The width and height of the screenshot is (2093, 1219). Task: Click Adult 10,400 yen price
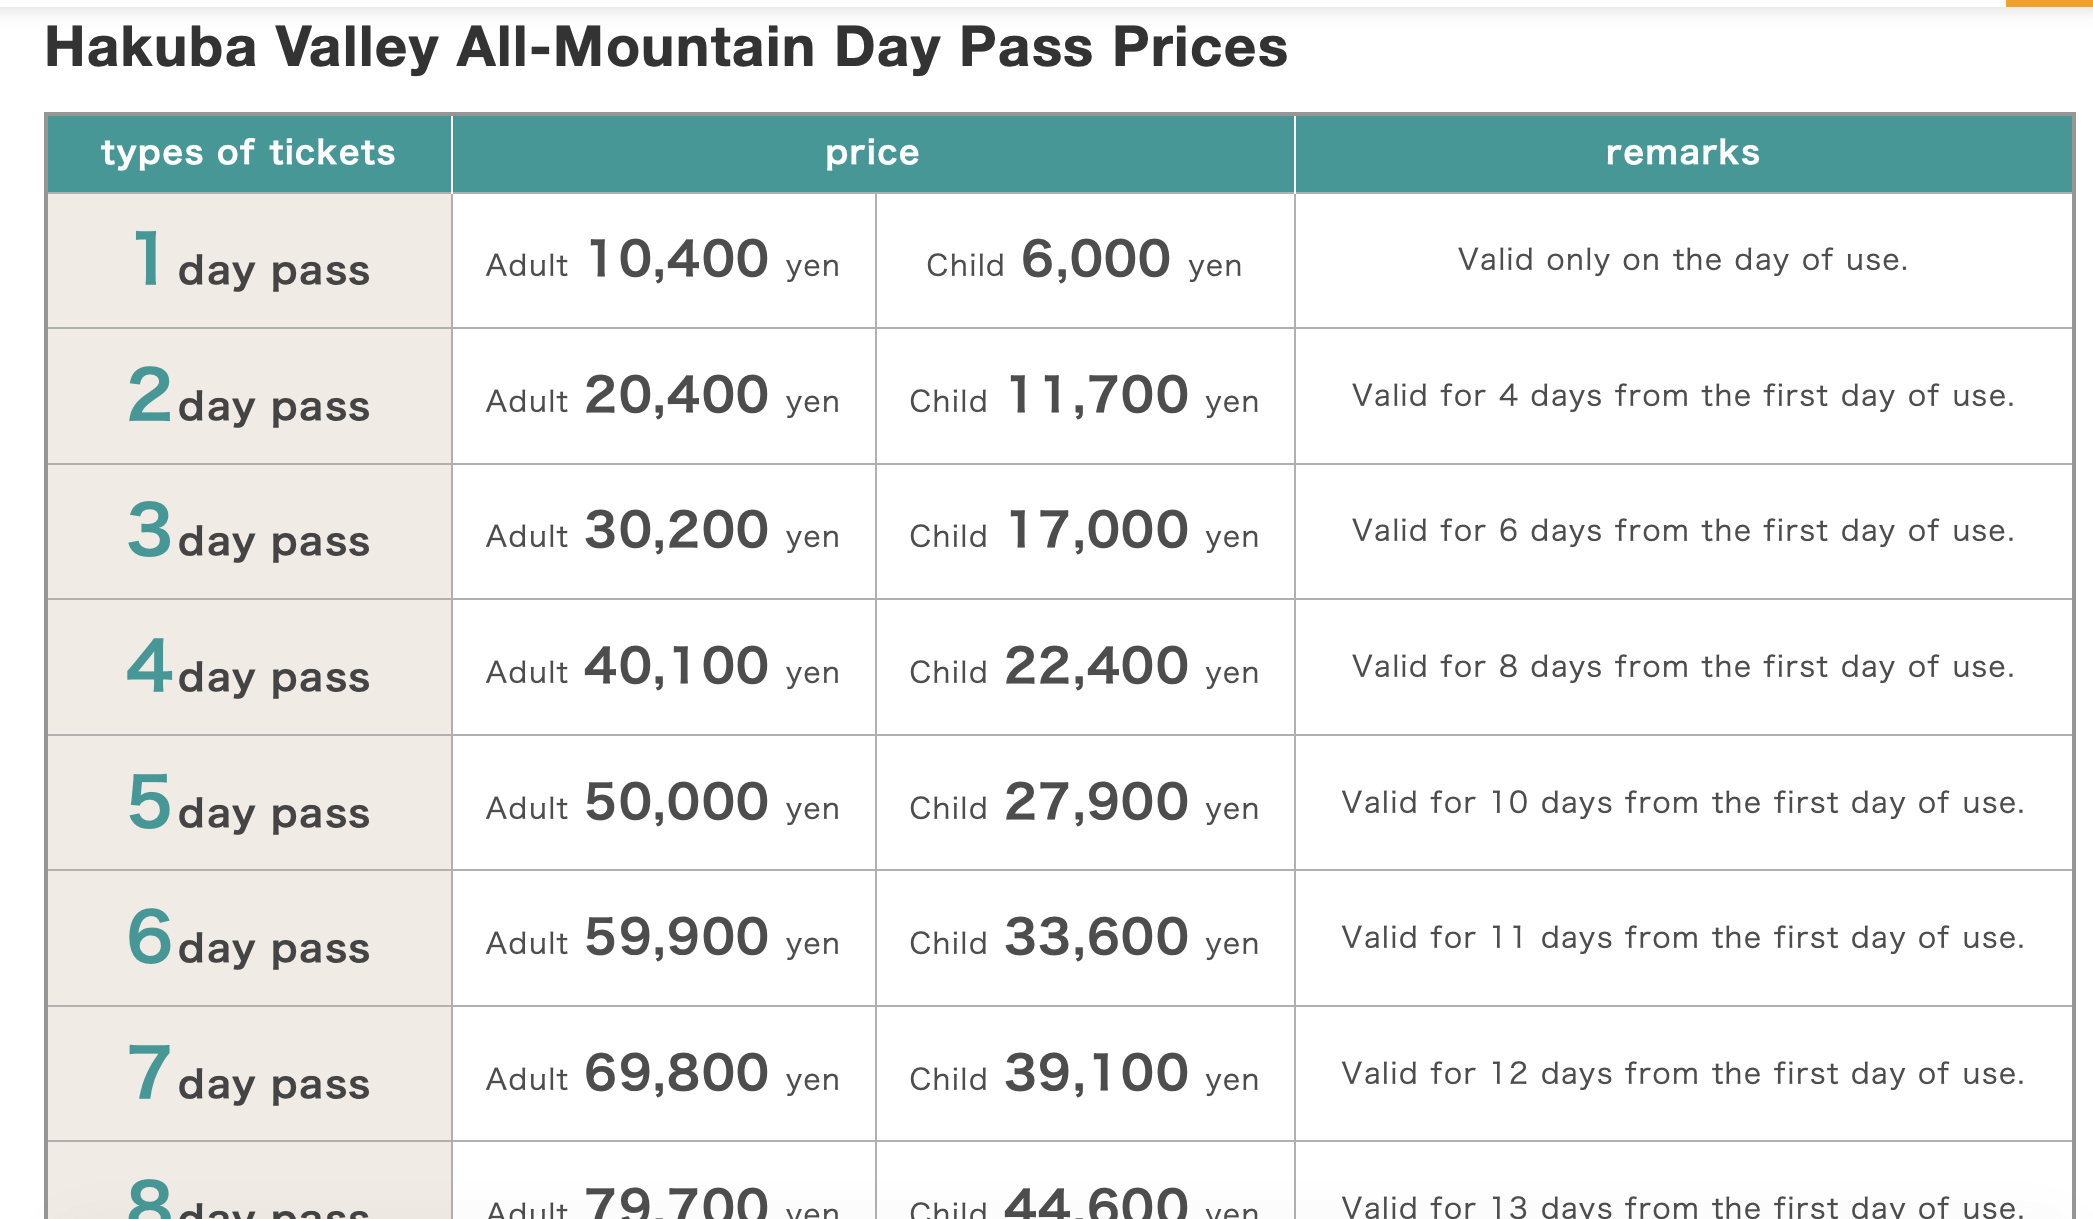point(663,262)
